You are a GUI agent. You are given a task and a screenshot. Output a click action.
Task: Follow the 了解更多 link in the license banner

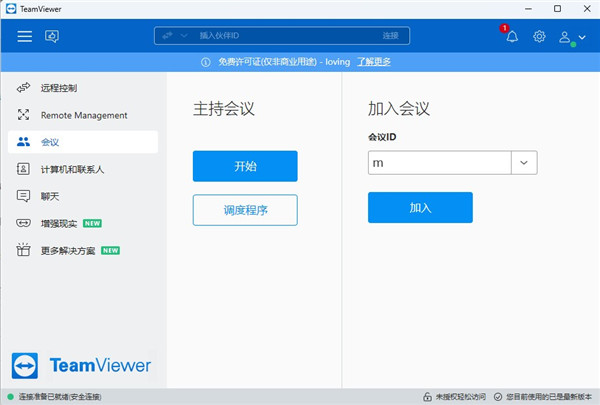click(373, 61)
